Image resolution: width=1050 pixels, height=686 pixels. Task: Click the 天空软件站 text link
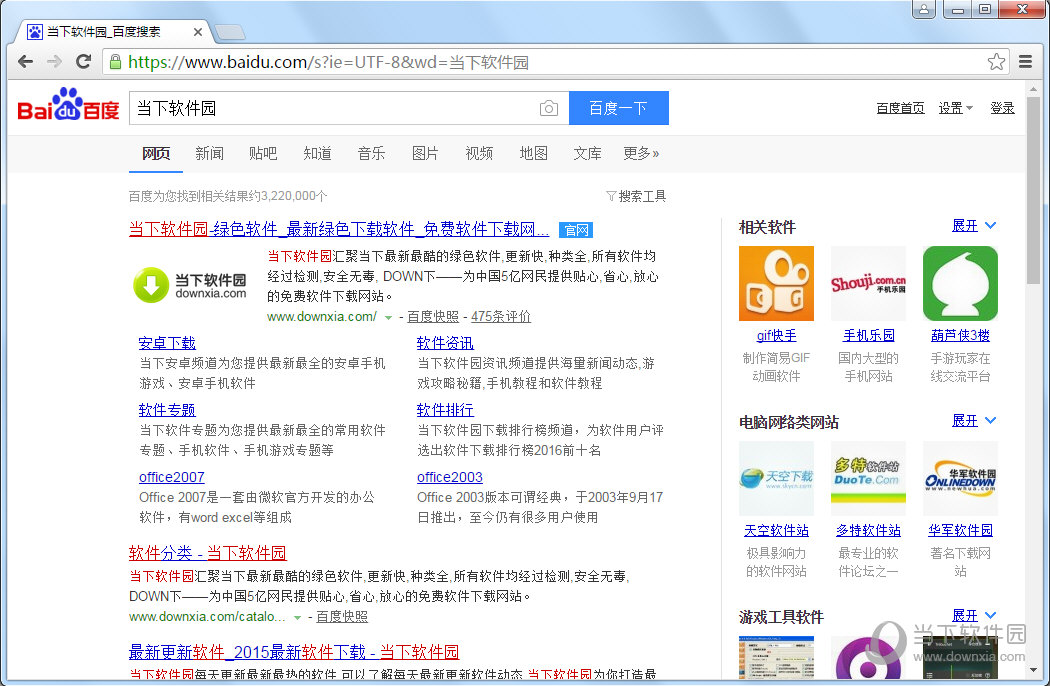tap(776, 530)
